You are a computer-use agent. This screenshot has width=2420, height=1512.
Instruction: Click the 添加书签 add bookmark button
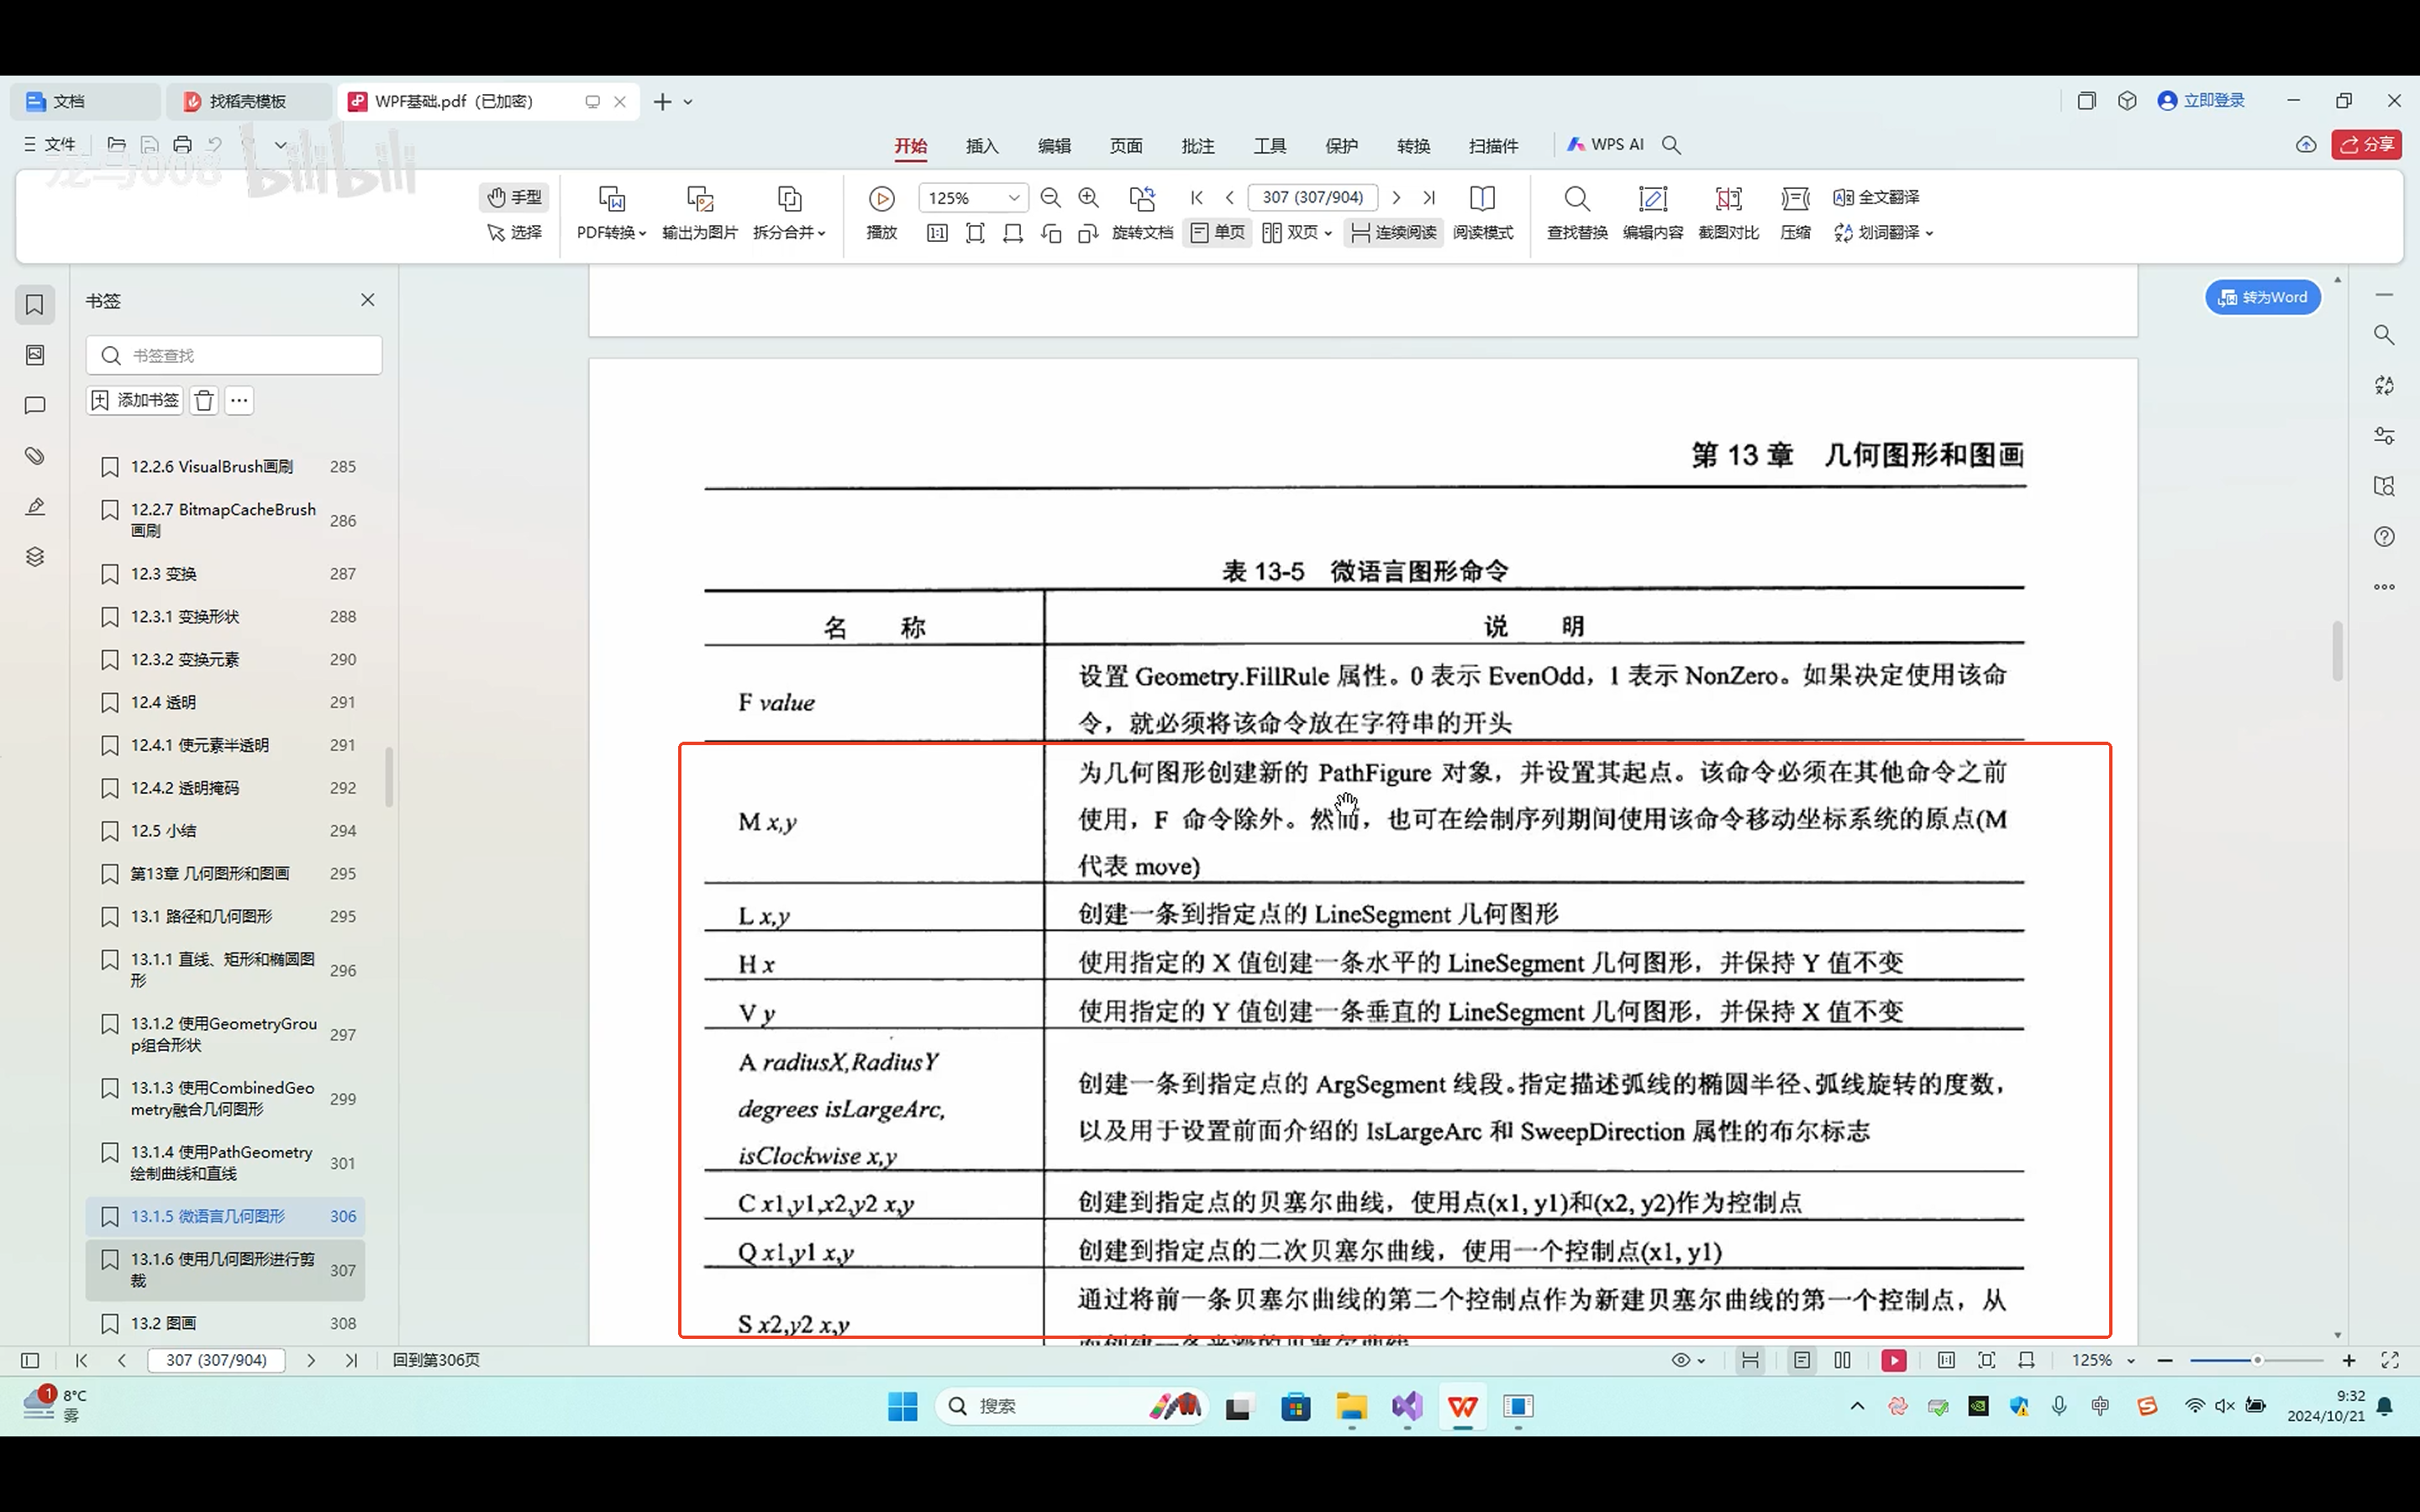(133, 399)
